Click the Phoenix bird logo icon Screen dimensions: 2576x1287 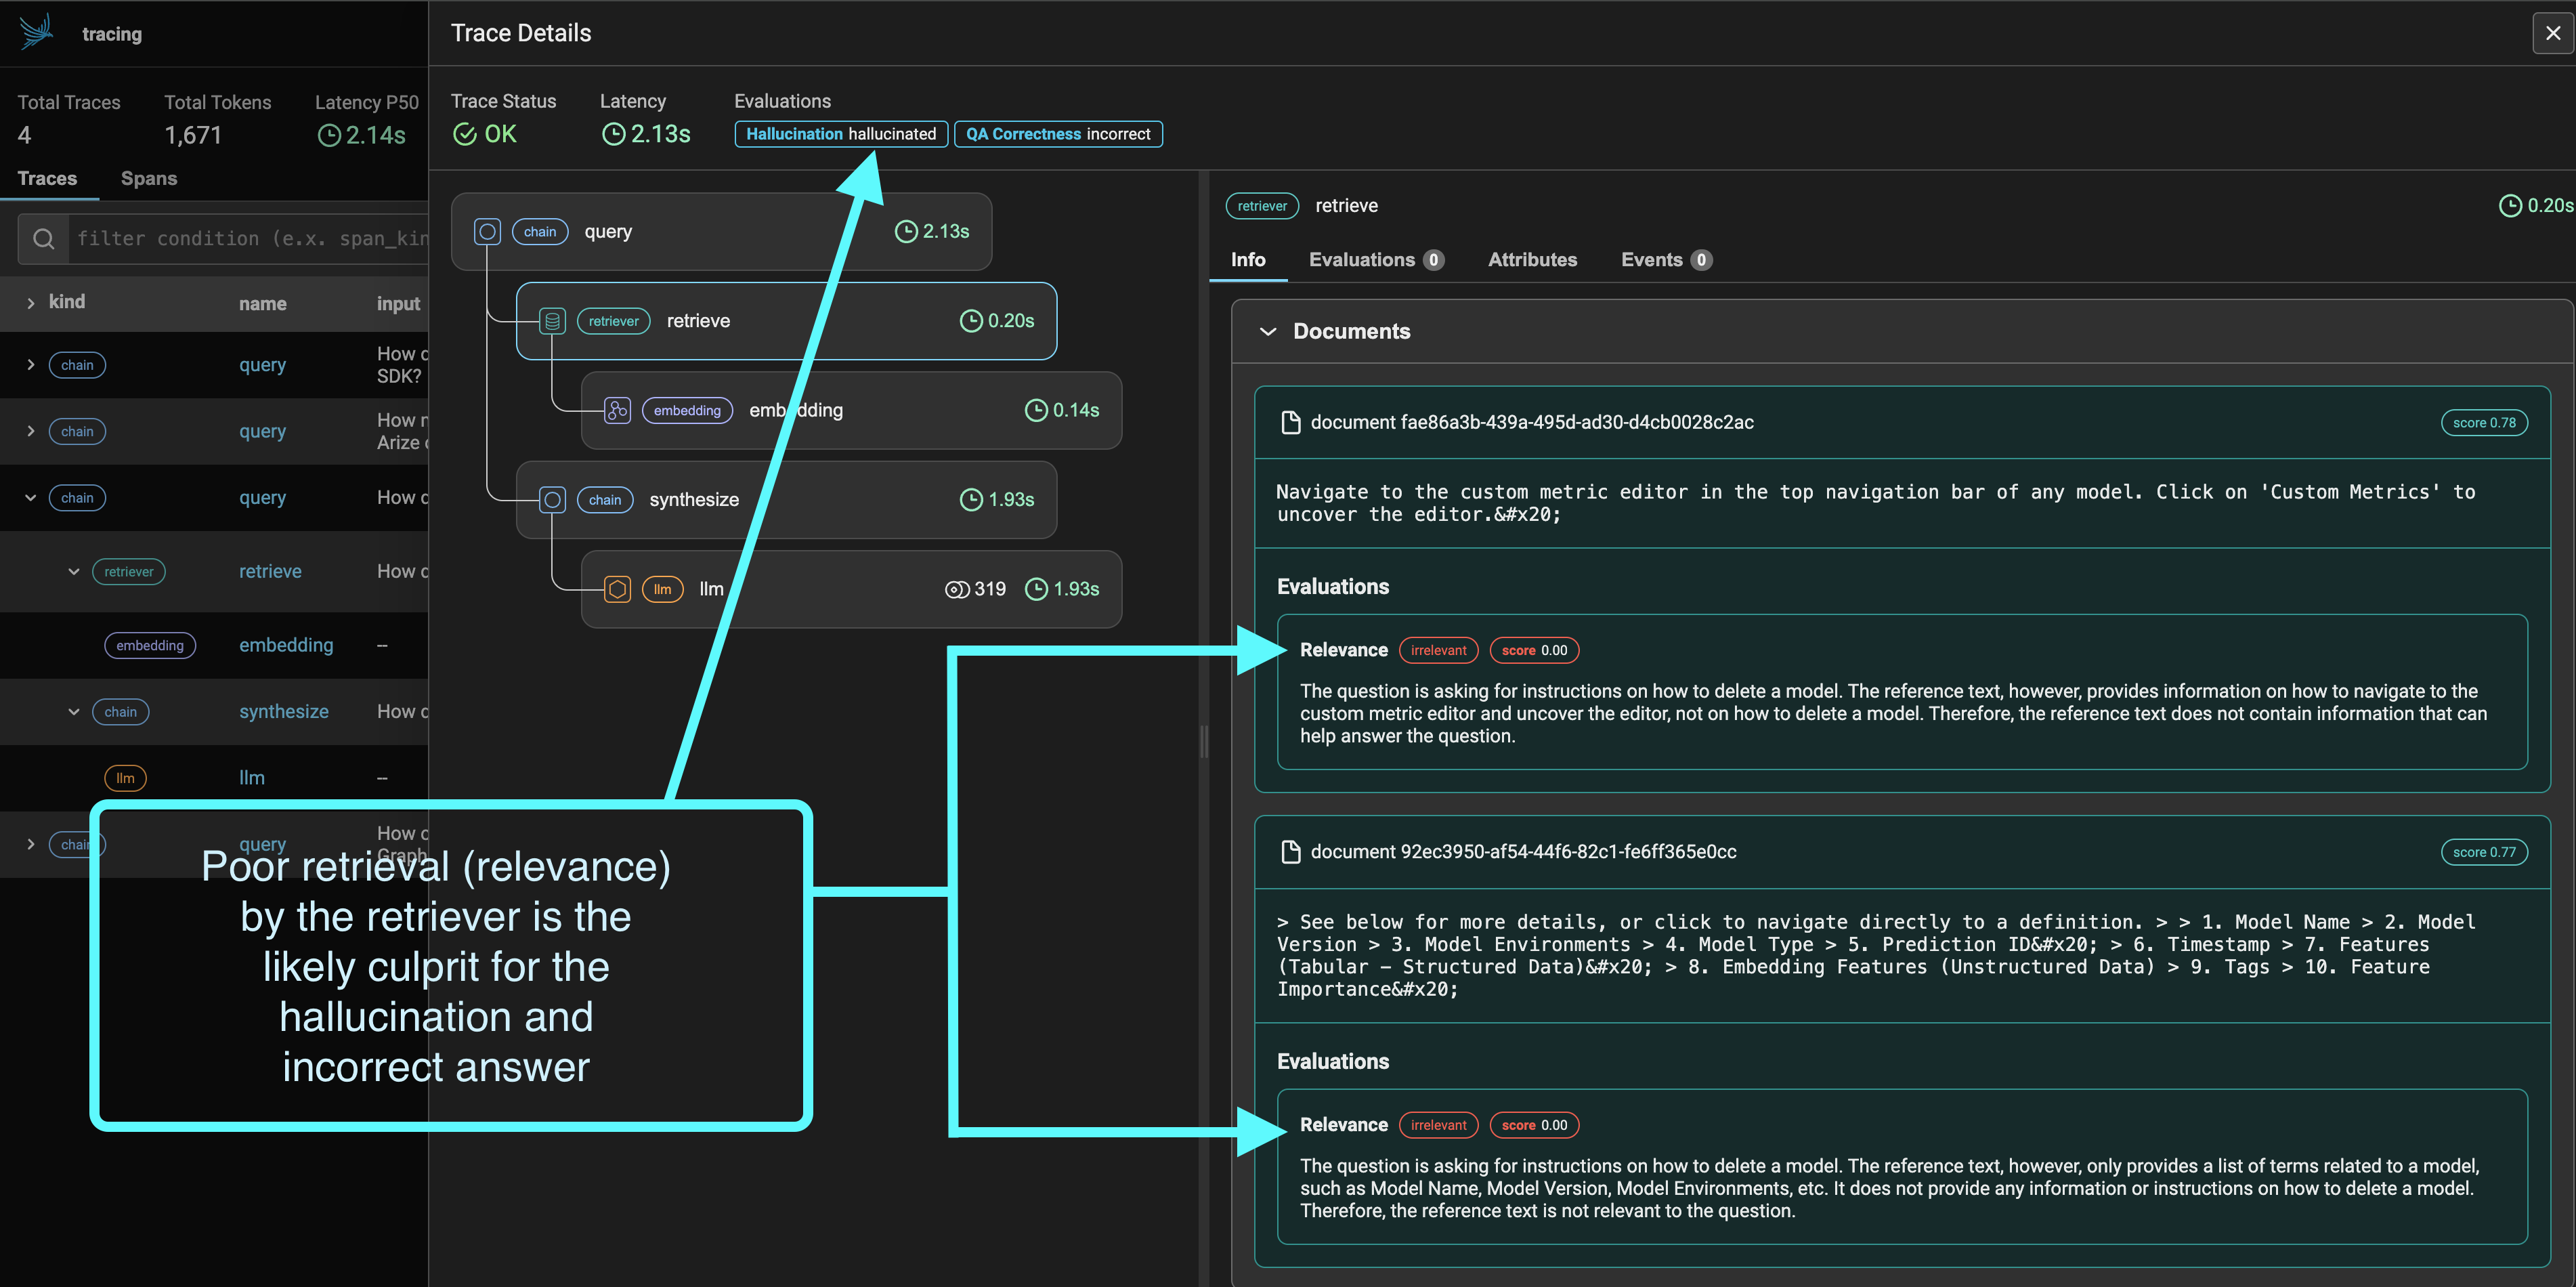tap(36, 32)
